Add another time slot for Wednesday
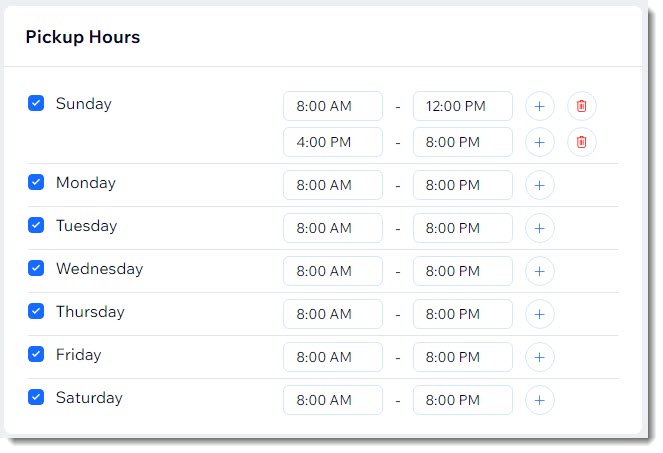 (x=540, y=271)
